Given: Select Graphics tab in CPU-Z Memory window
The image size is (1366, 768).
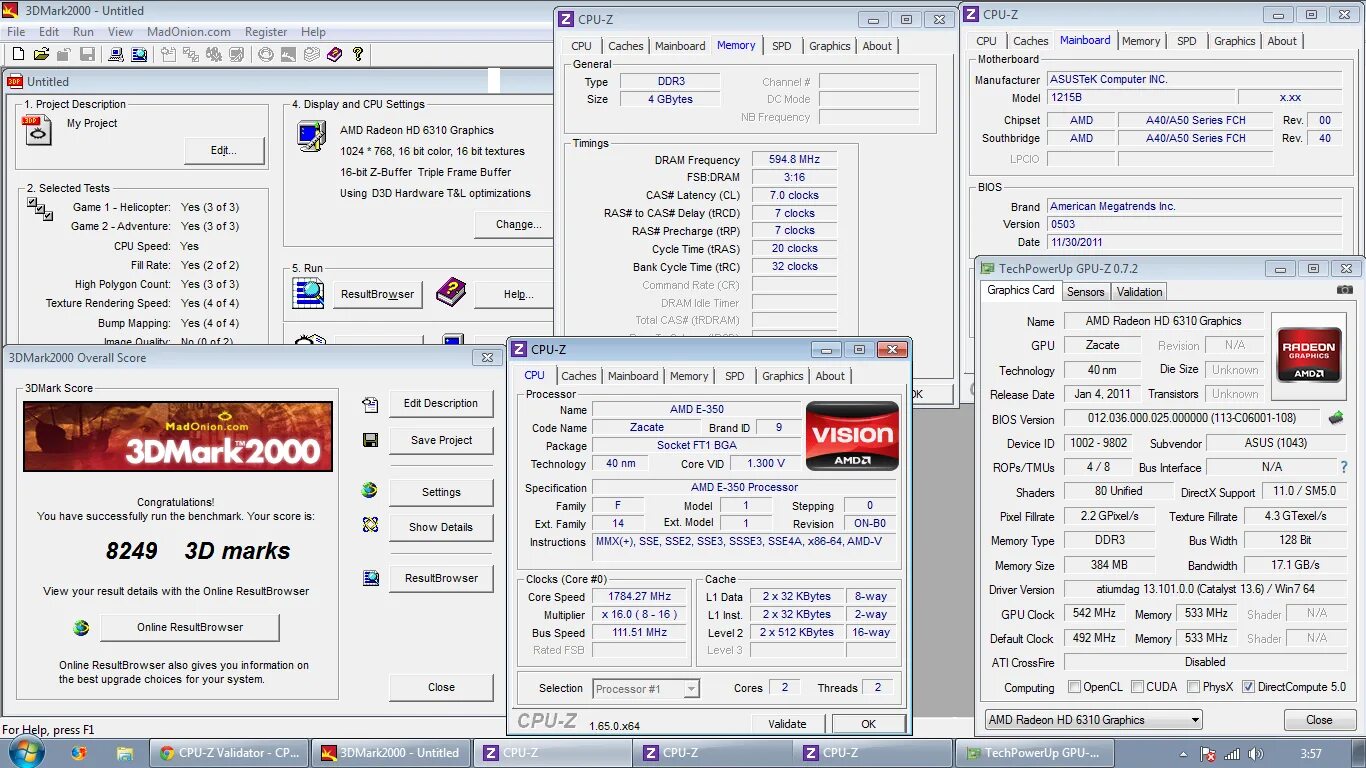Looking at the screenshot, I should coord(830,46).
